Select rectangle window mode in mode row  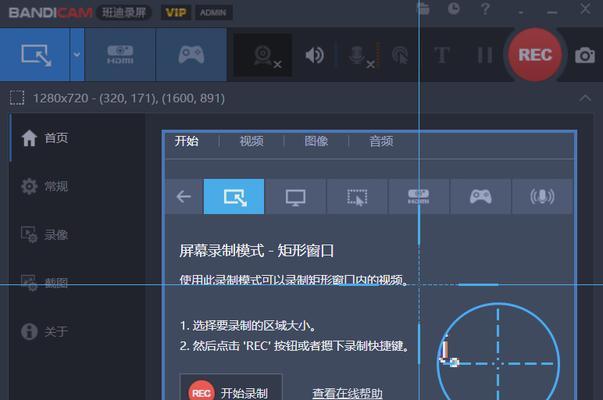(234, 197)
